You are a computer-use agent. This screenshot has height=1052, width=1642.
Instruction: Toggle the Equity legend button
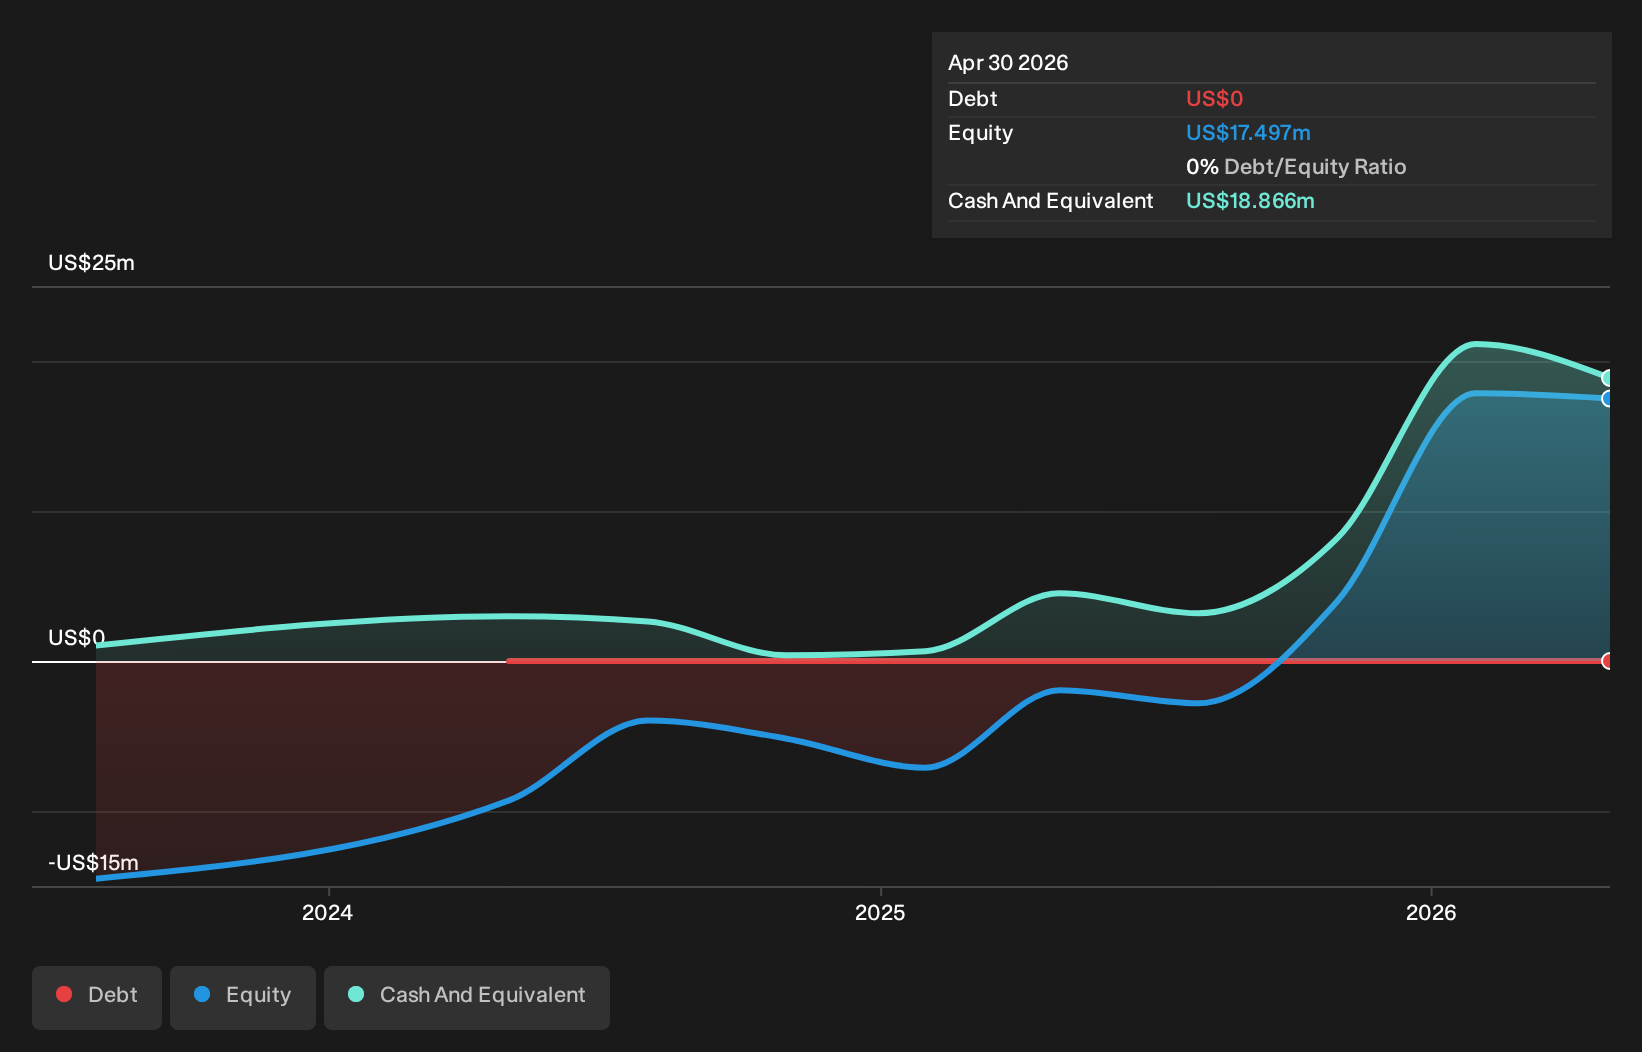pos(243,997)
